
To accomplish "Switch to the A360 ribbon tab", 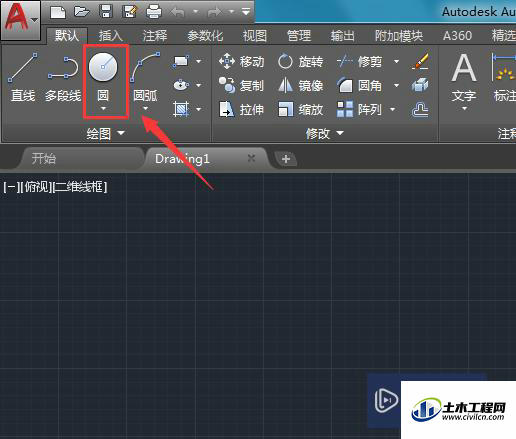I will tap(457, 35).
